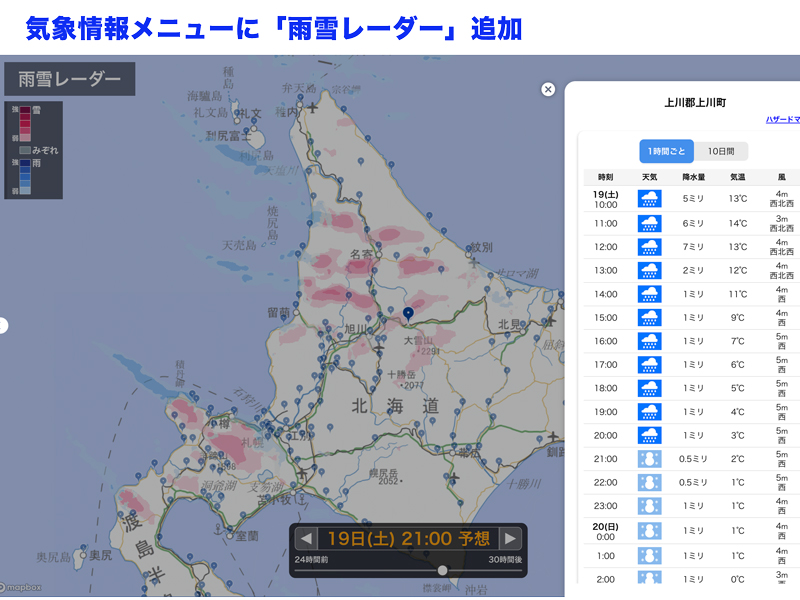Click the rain icon in the 10:00 row
The height and width of the screenshot is (600, 800).
649,199
